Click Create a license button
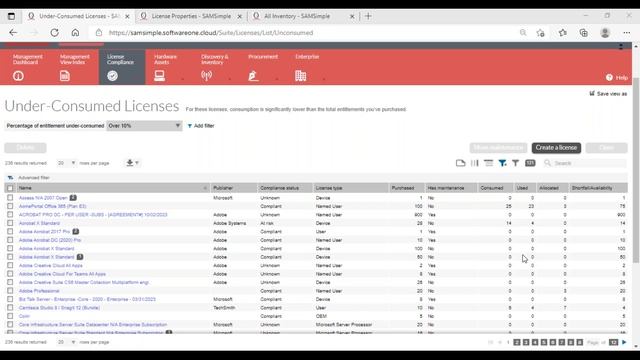This screenshot has width=640, height=360. click(x=556, y=147)
